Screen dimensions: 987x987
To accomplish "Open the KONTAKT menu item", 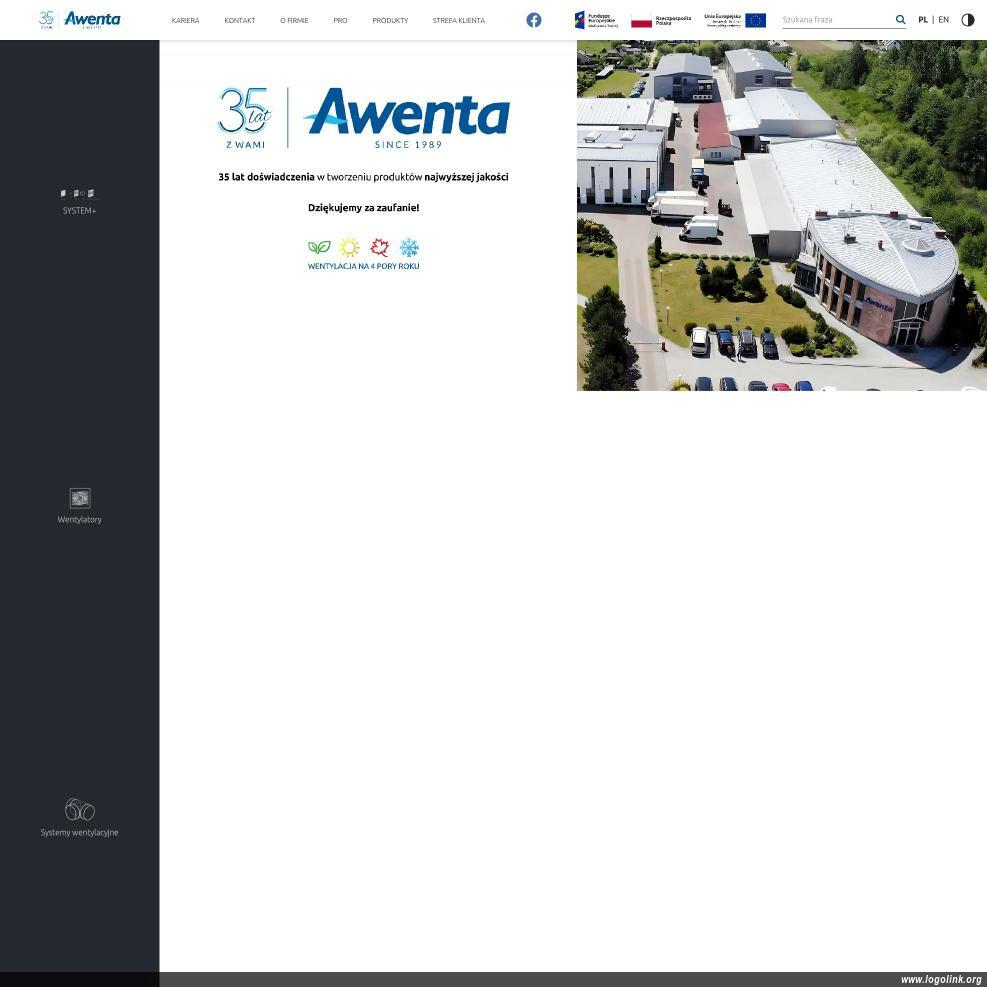I will [x=240, y=20].
